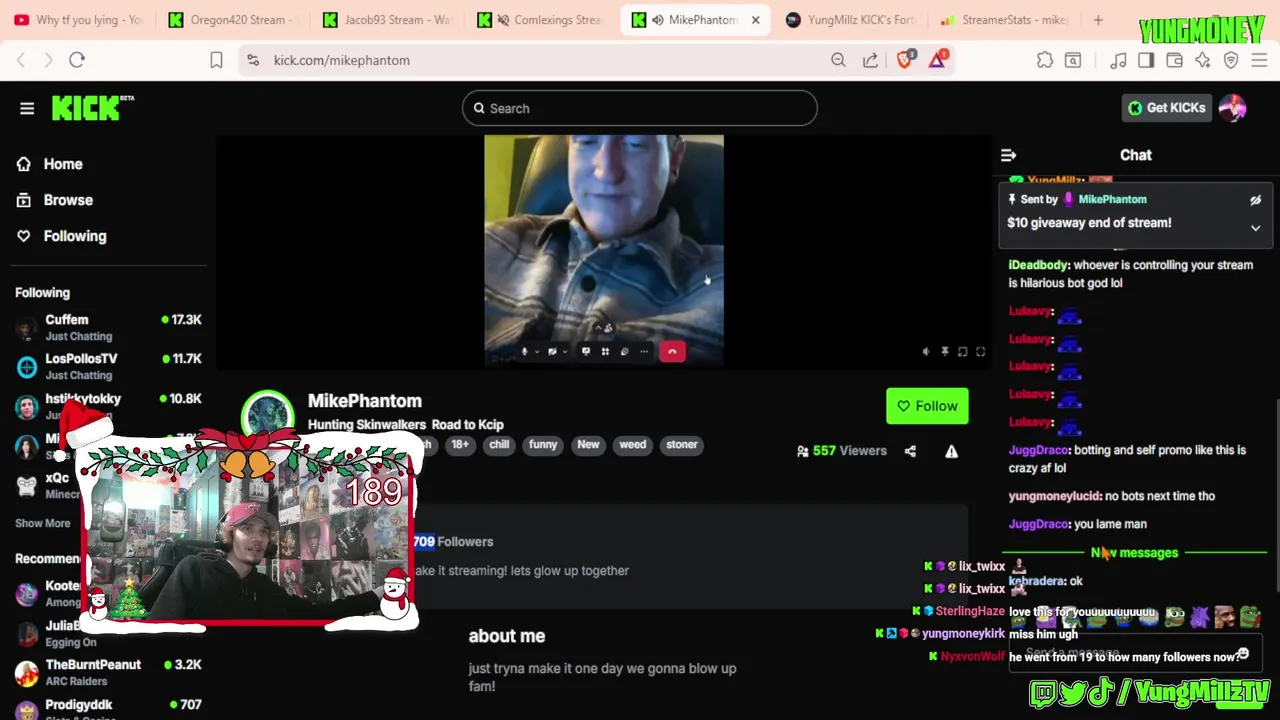This screenshot has height=720, width=1280.
Task: Click the New stream tag
Action: coord(588,445)
